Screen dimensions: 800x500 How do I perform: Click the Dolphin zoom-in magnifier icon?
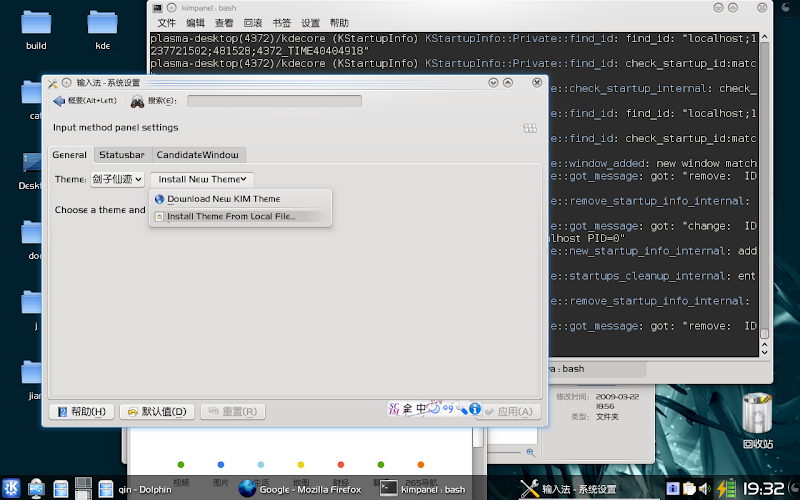531,452
